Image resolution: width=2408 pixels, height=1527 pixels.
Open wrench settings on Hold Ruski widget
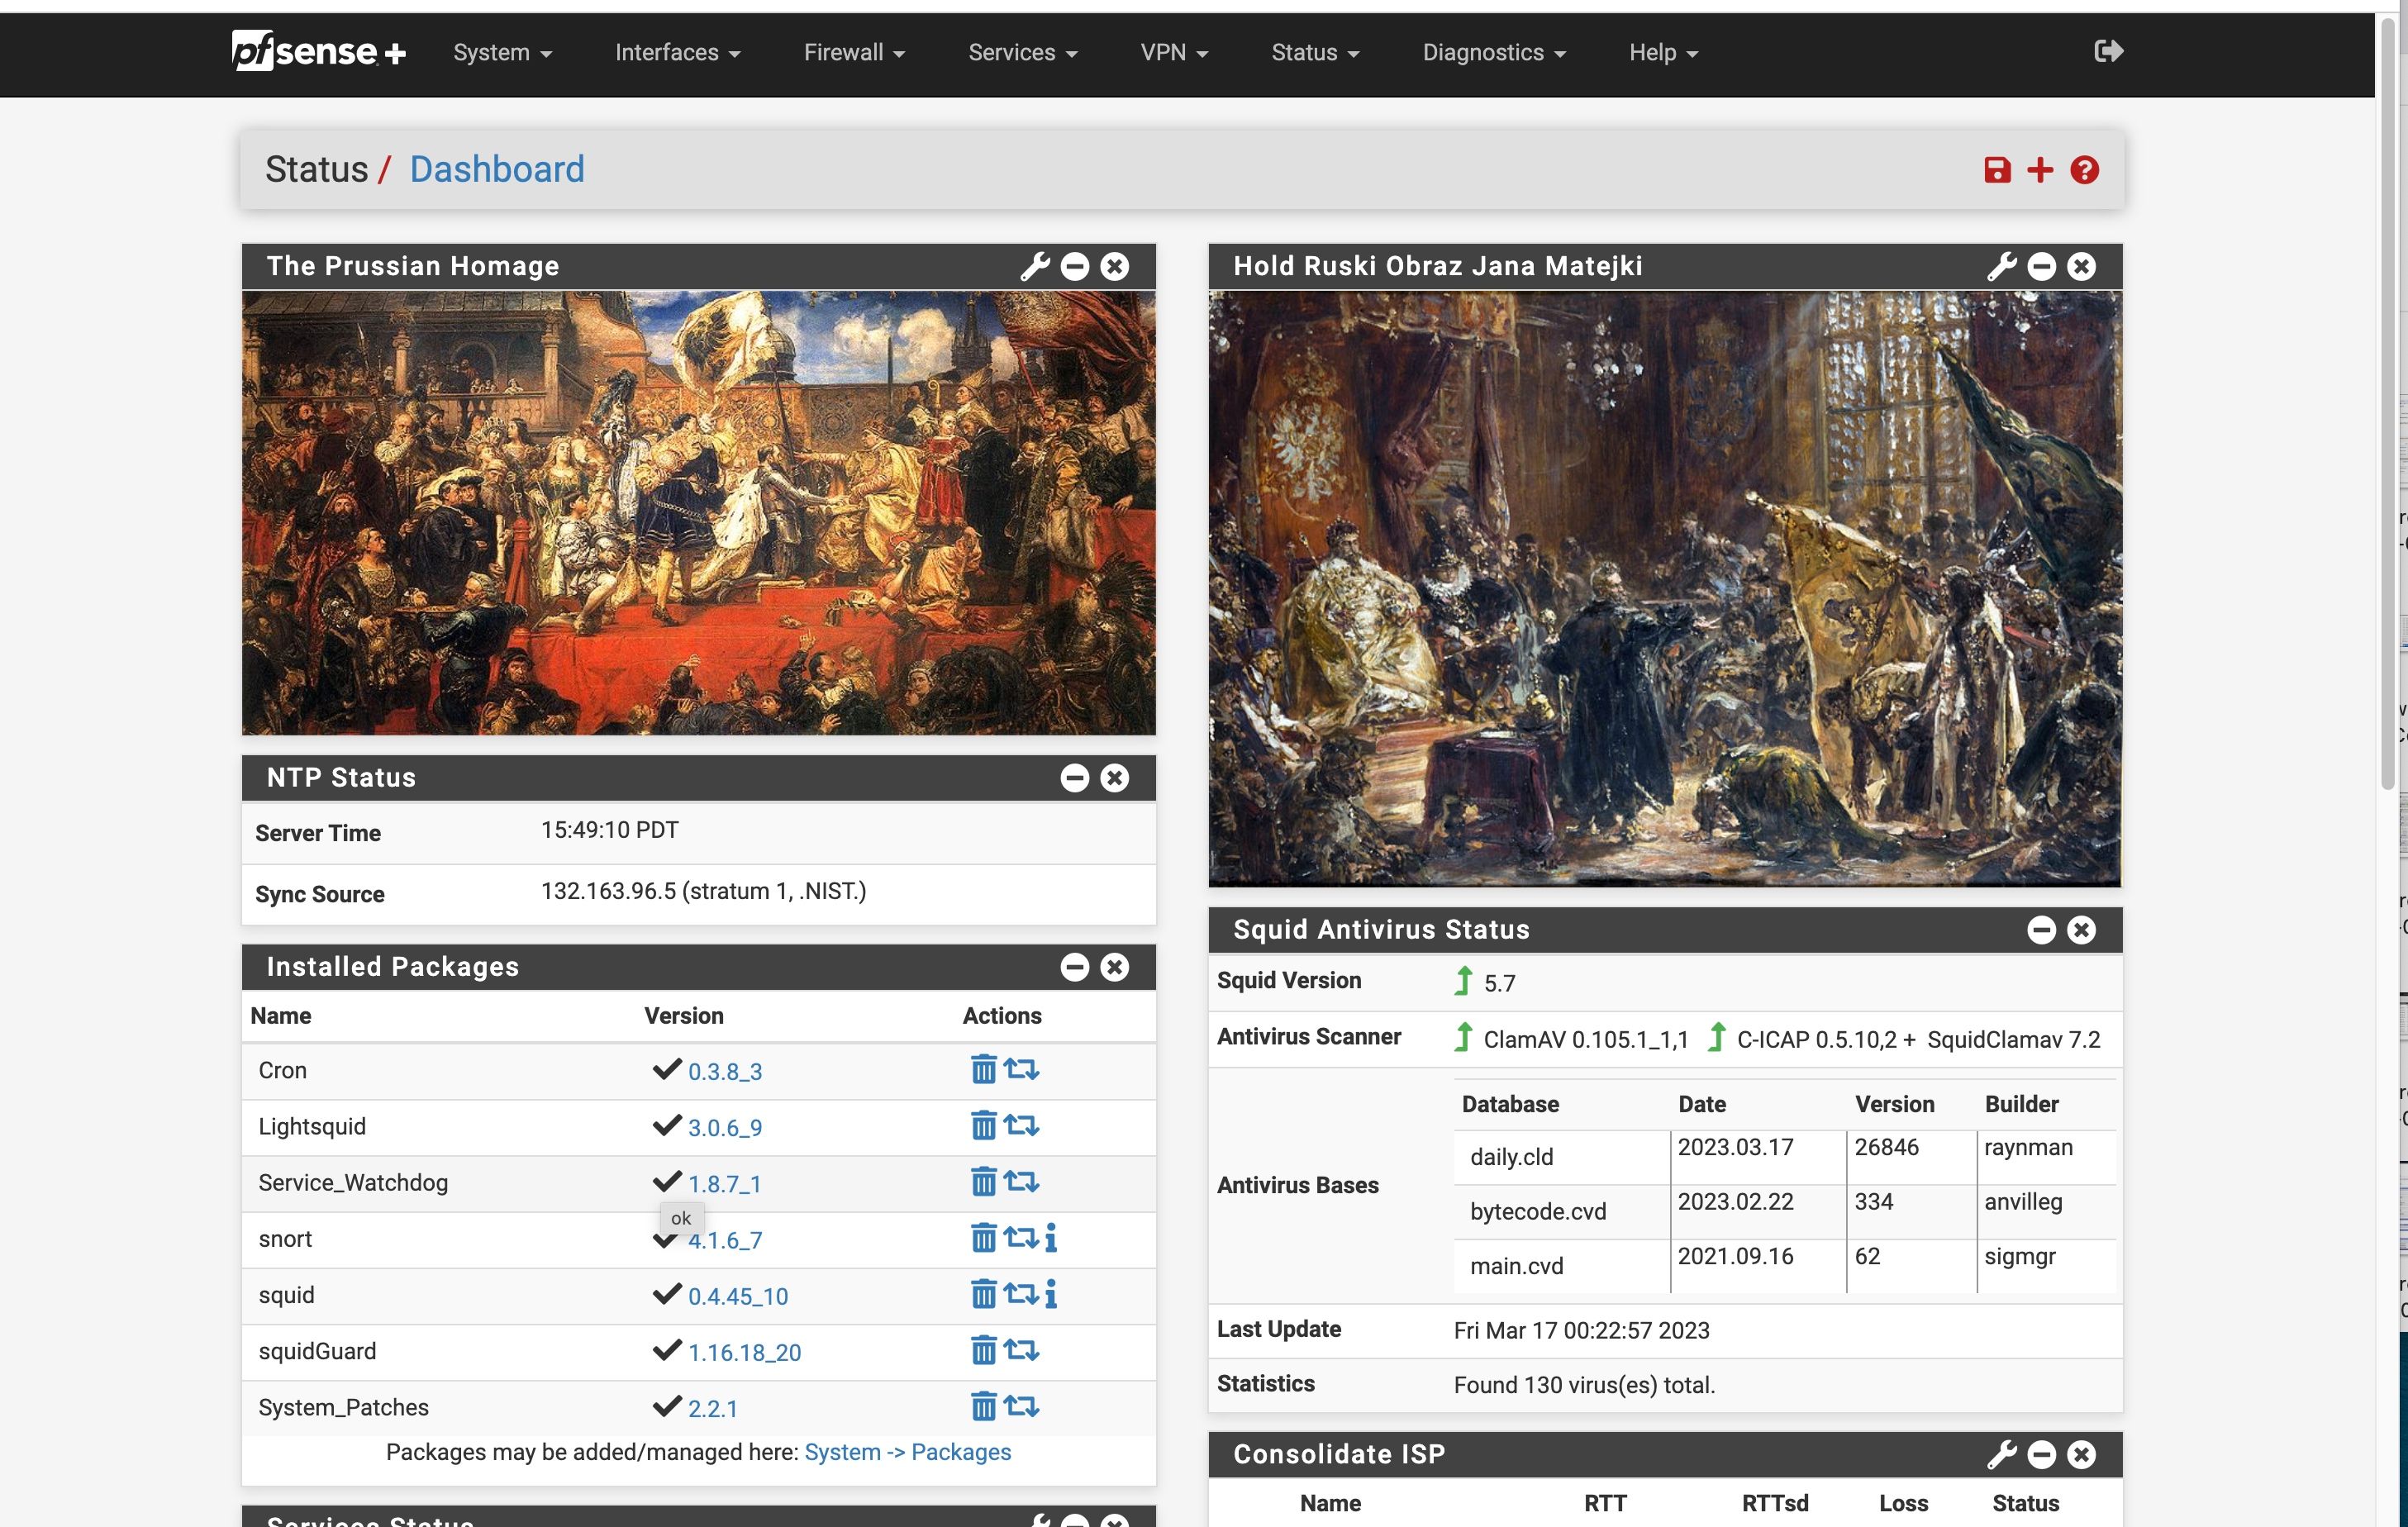click(2002, 266)
